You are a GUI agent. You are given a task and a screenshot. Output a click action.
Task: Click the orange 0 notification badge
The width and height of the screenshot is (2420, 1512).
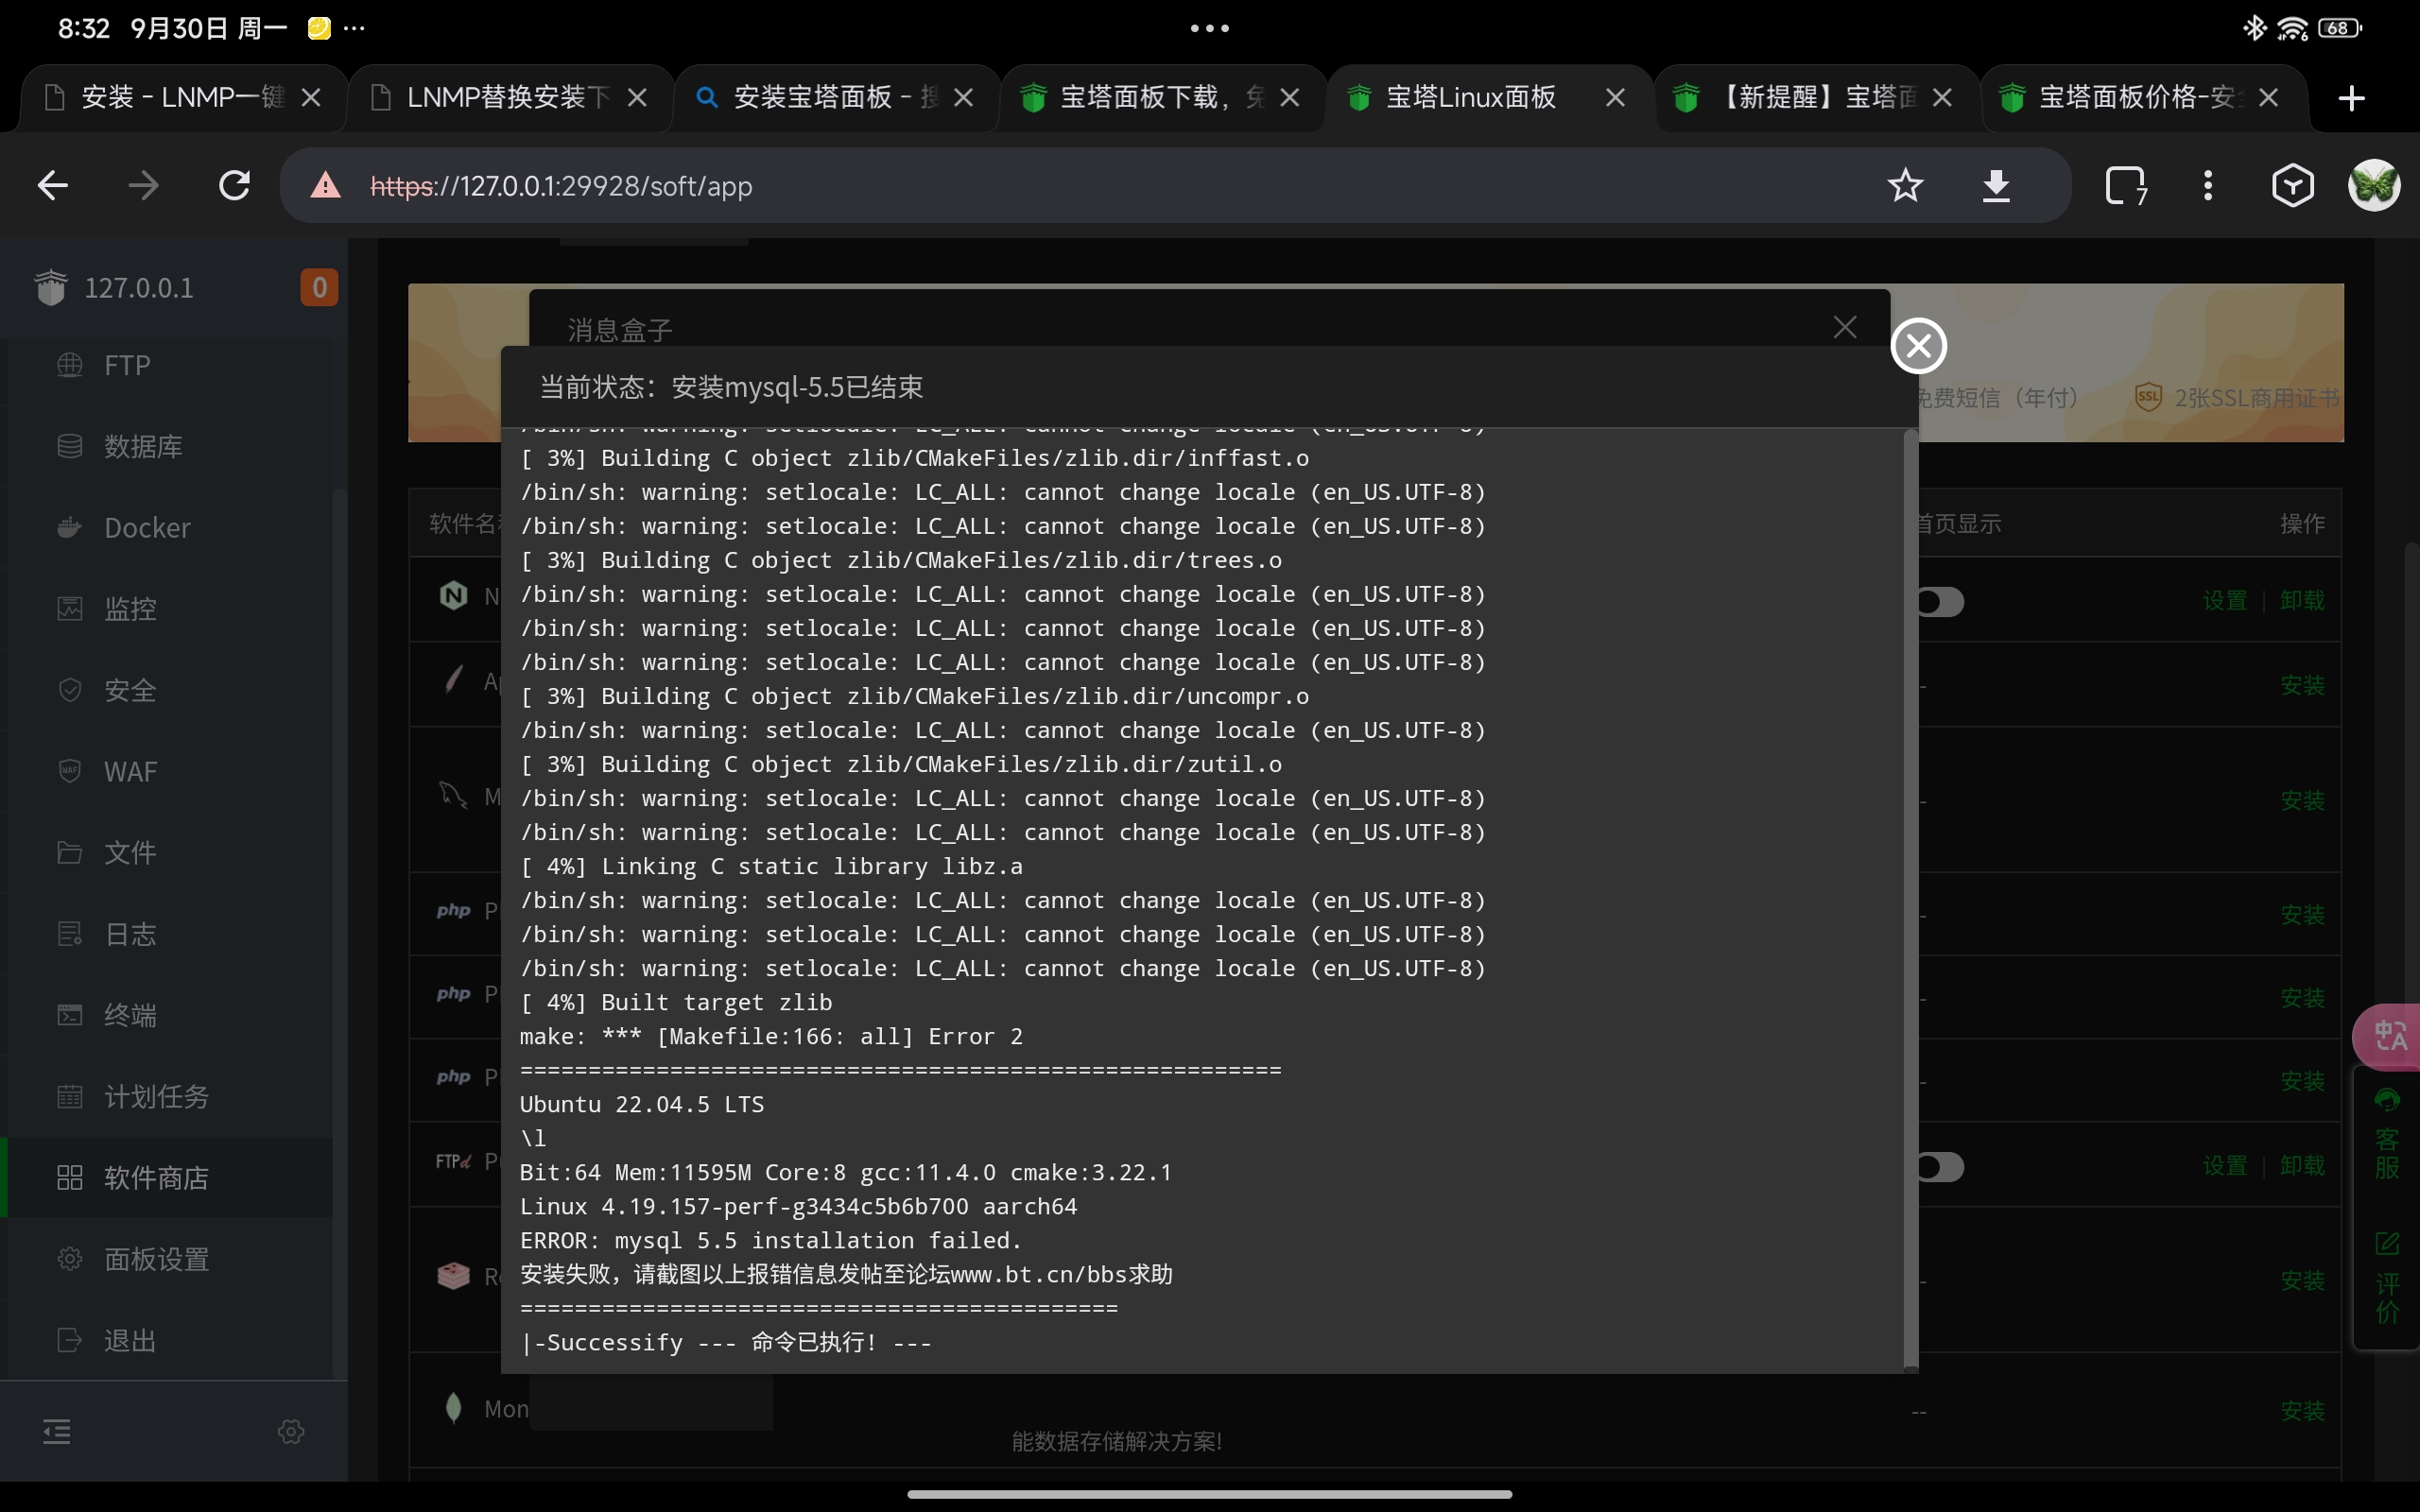point(319,288)
